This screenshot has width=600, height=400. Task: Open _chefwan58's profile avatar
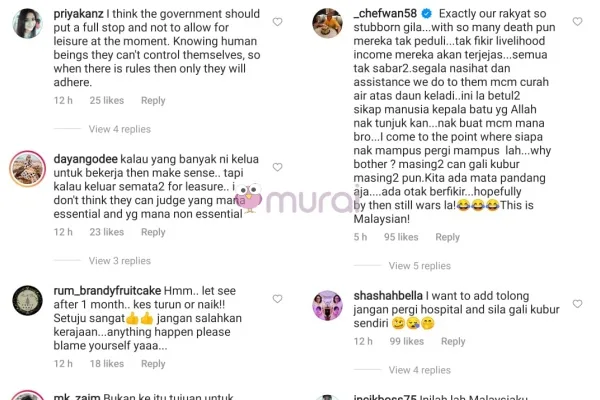tap(328, 23)
